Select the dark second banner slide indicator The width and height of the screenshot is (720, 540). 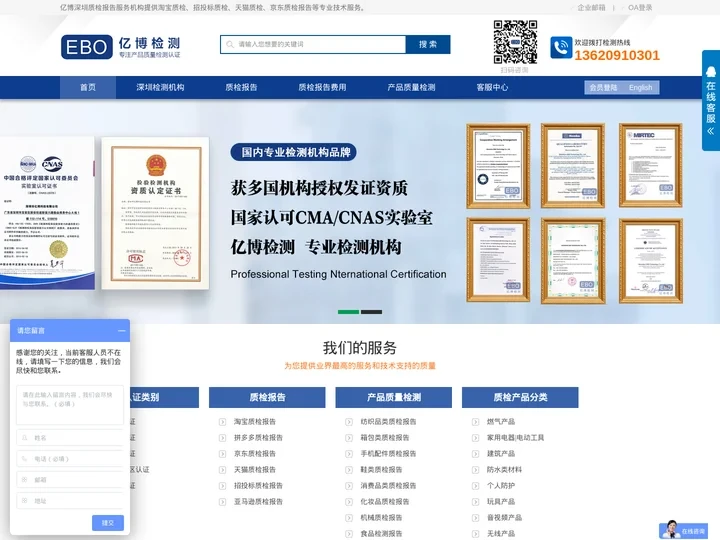pos(371,312)
